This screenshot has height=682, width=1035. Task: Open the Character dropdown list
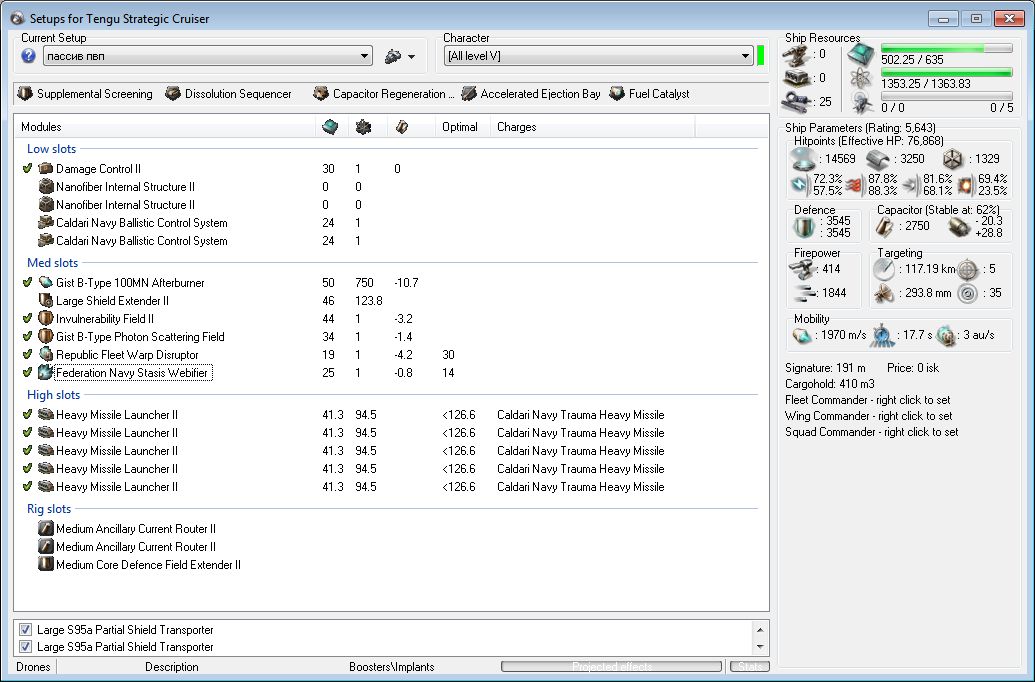[x=599, y=56]
